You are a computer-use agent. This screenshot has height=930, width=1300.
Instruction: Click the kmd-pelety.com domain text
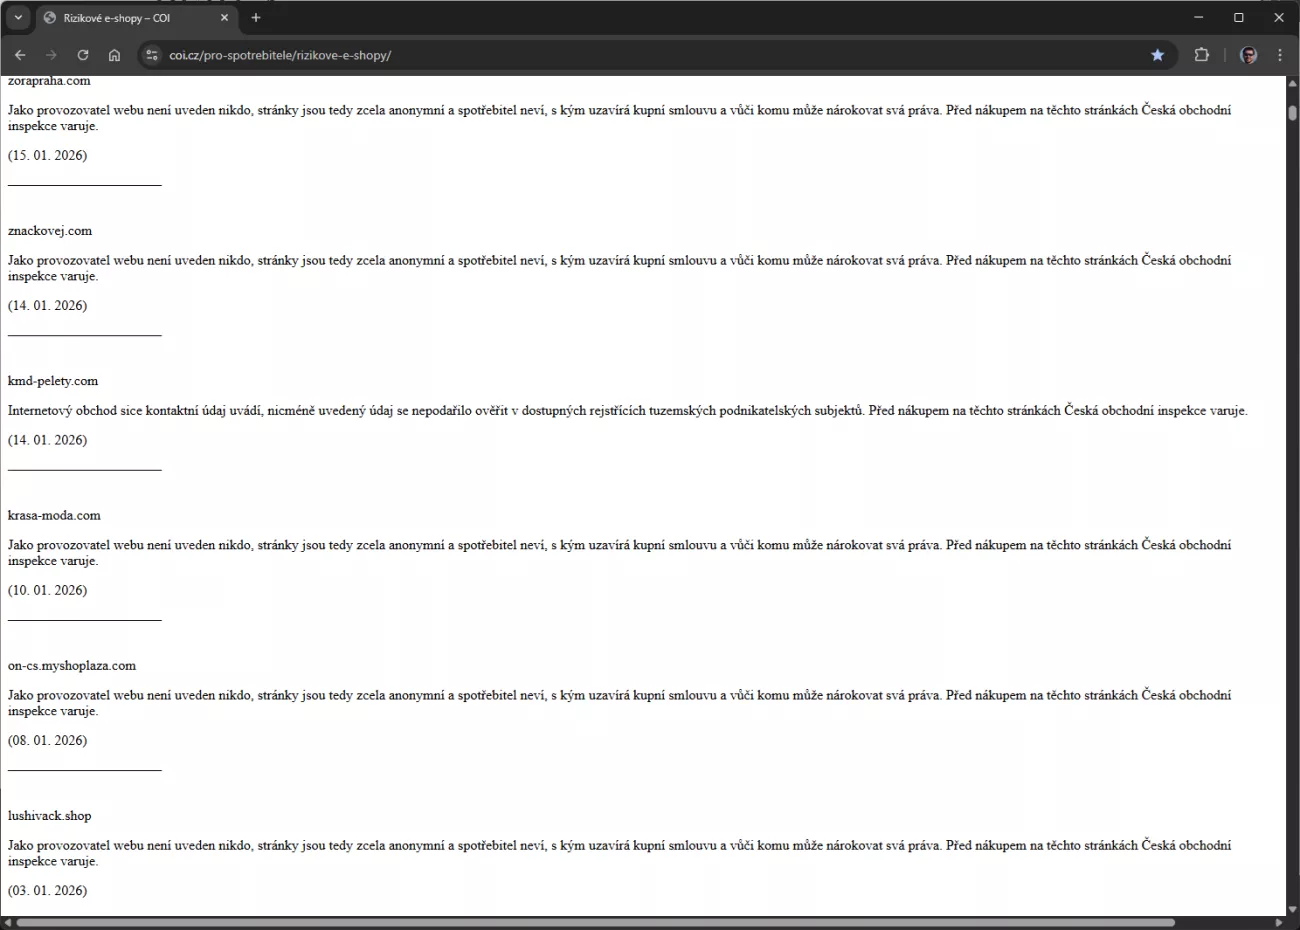point(53,381)
